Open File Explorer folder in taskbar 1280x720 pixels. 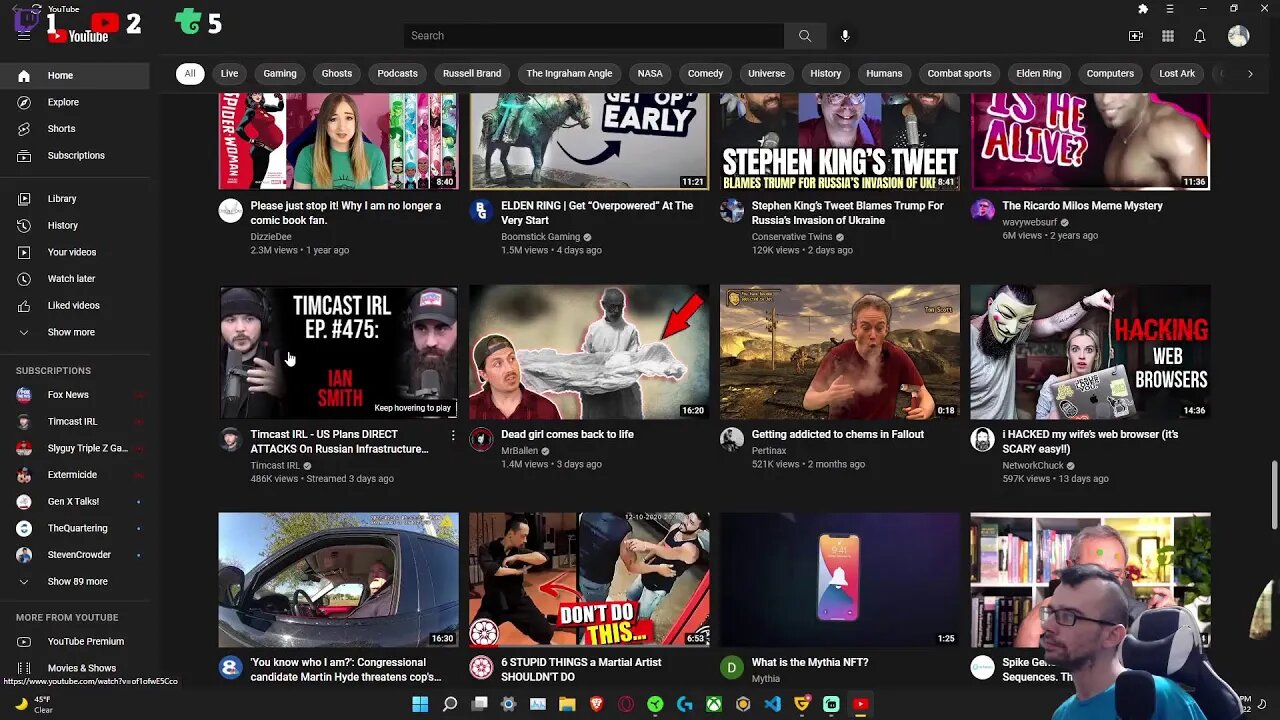[567, 704]
